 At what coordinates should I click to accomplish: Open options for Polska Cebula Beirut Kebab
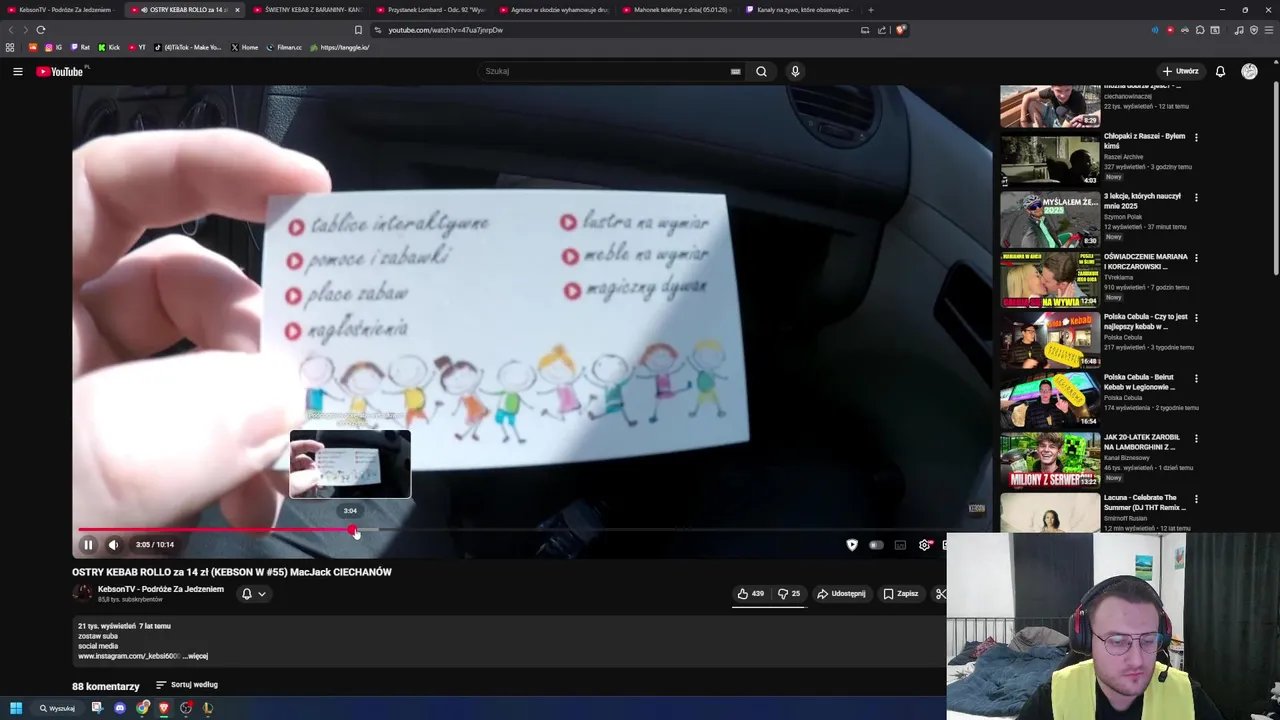tap(1196, 378)
